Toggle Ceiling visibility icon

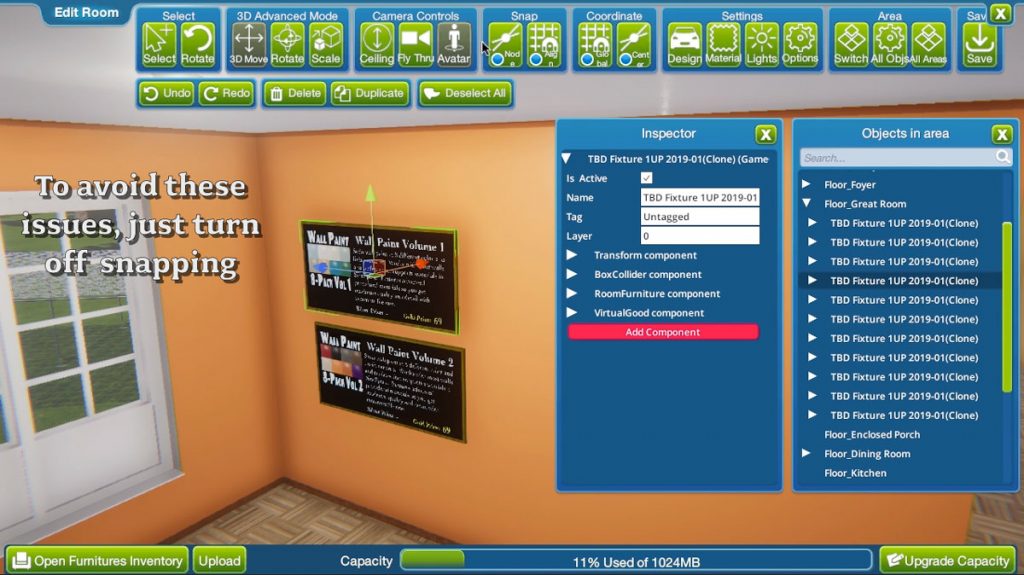pos(377,44)
